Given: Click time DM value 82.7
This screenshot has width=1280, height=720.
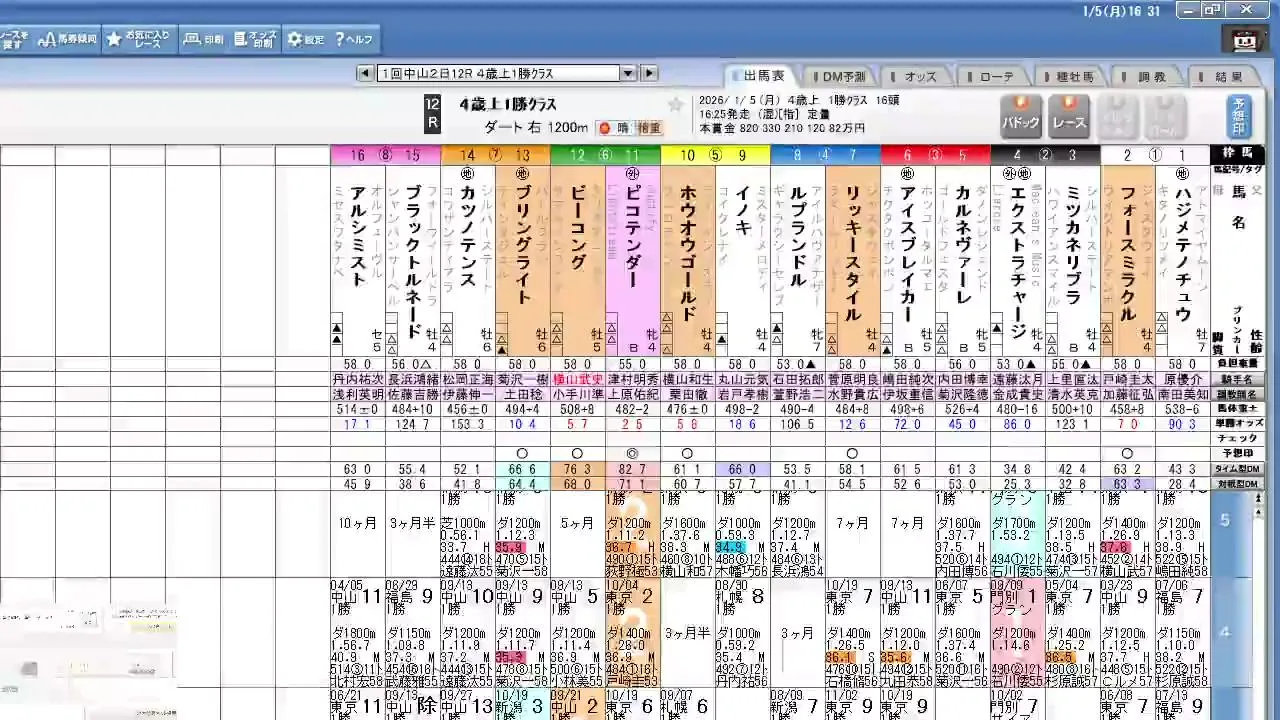Looking at the screenshot, I should [632, 469].
